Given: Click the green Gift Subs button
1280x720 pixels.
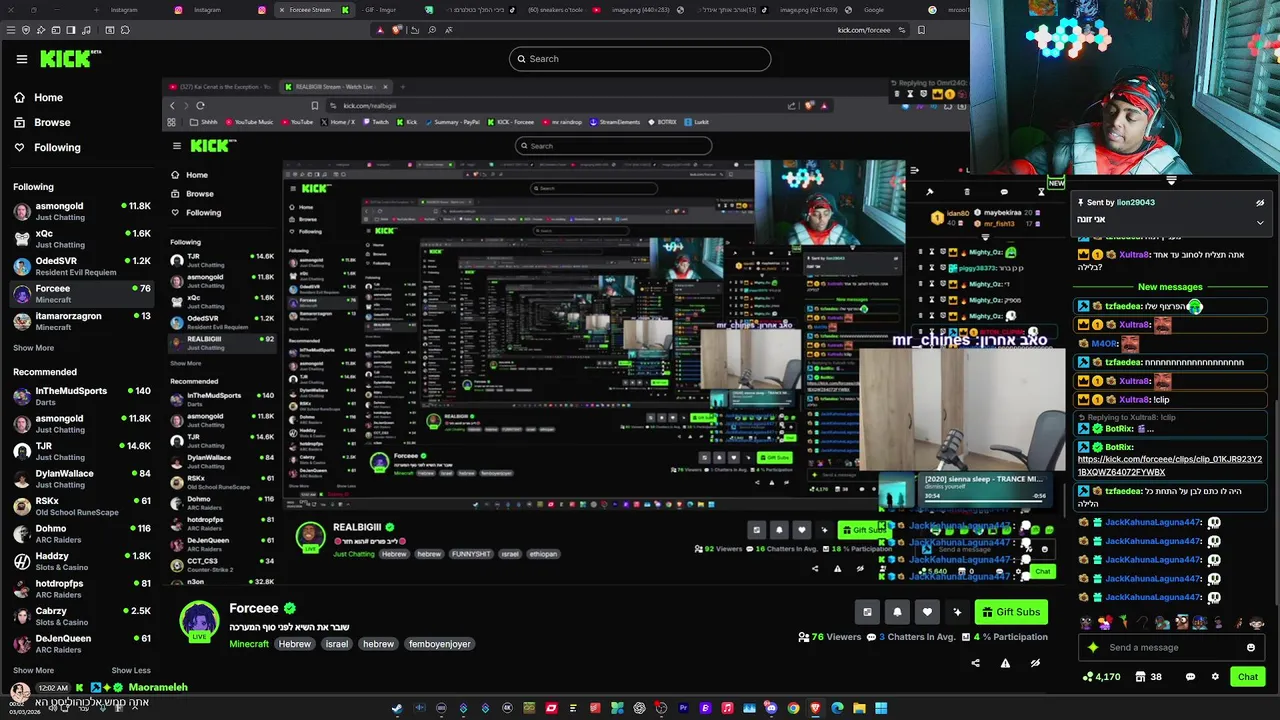Looking at the screenshot, I should coord(1011,612).
